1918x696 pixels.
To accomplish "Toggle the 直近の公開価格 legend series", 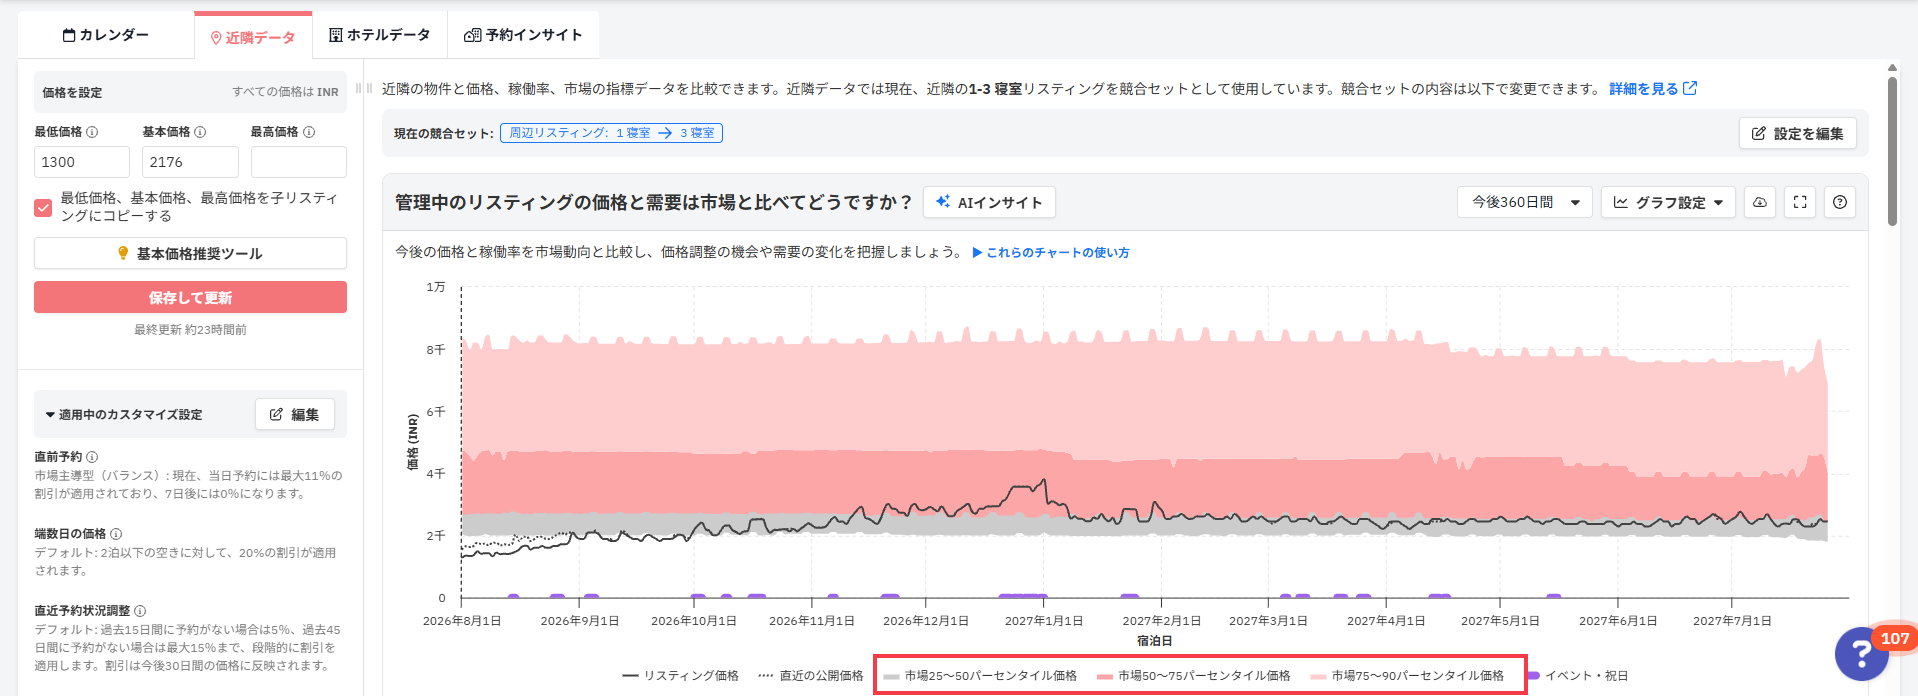I will coord(810,676).
